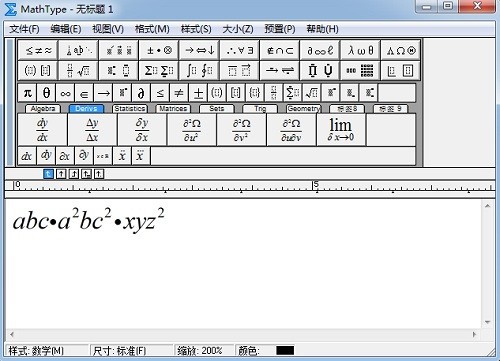Insert element-of symbol from small bar
The height and width of the screenshot is (361, 500).
84,93
